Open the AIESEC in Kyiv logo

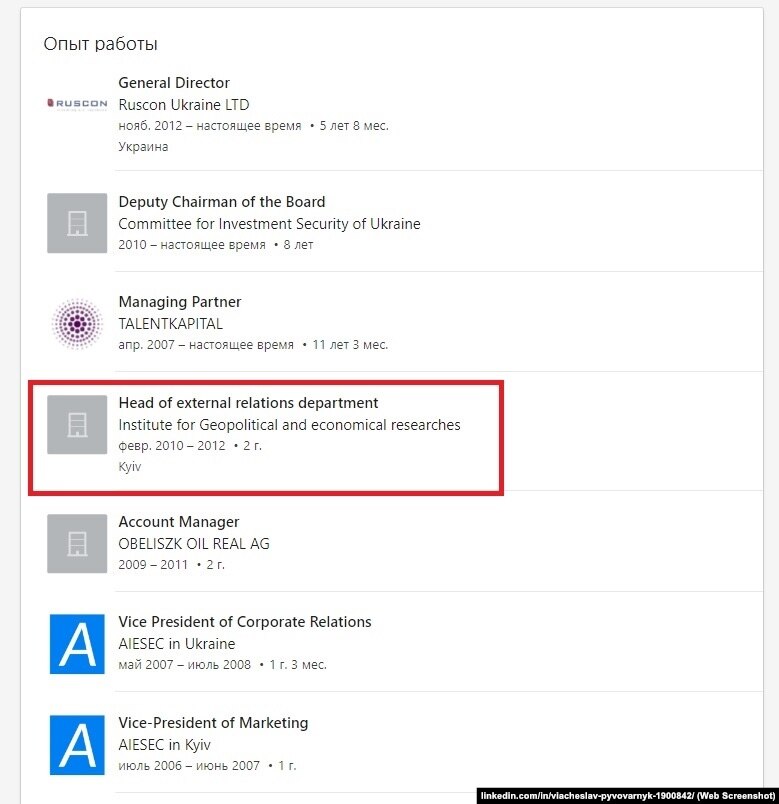pyautogui.click(x=77, y=745)
